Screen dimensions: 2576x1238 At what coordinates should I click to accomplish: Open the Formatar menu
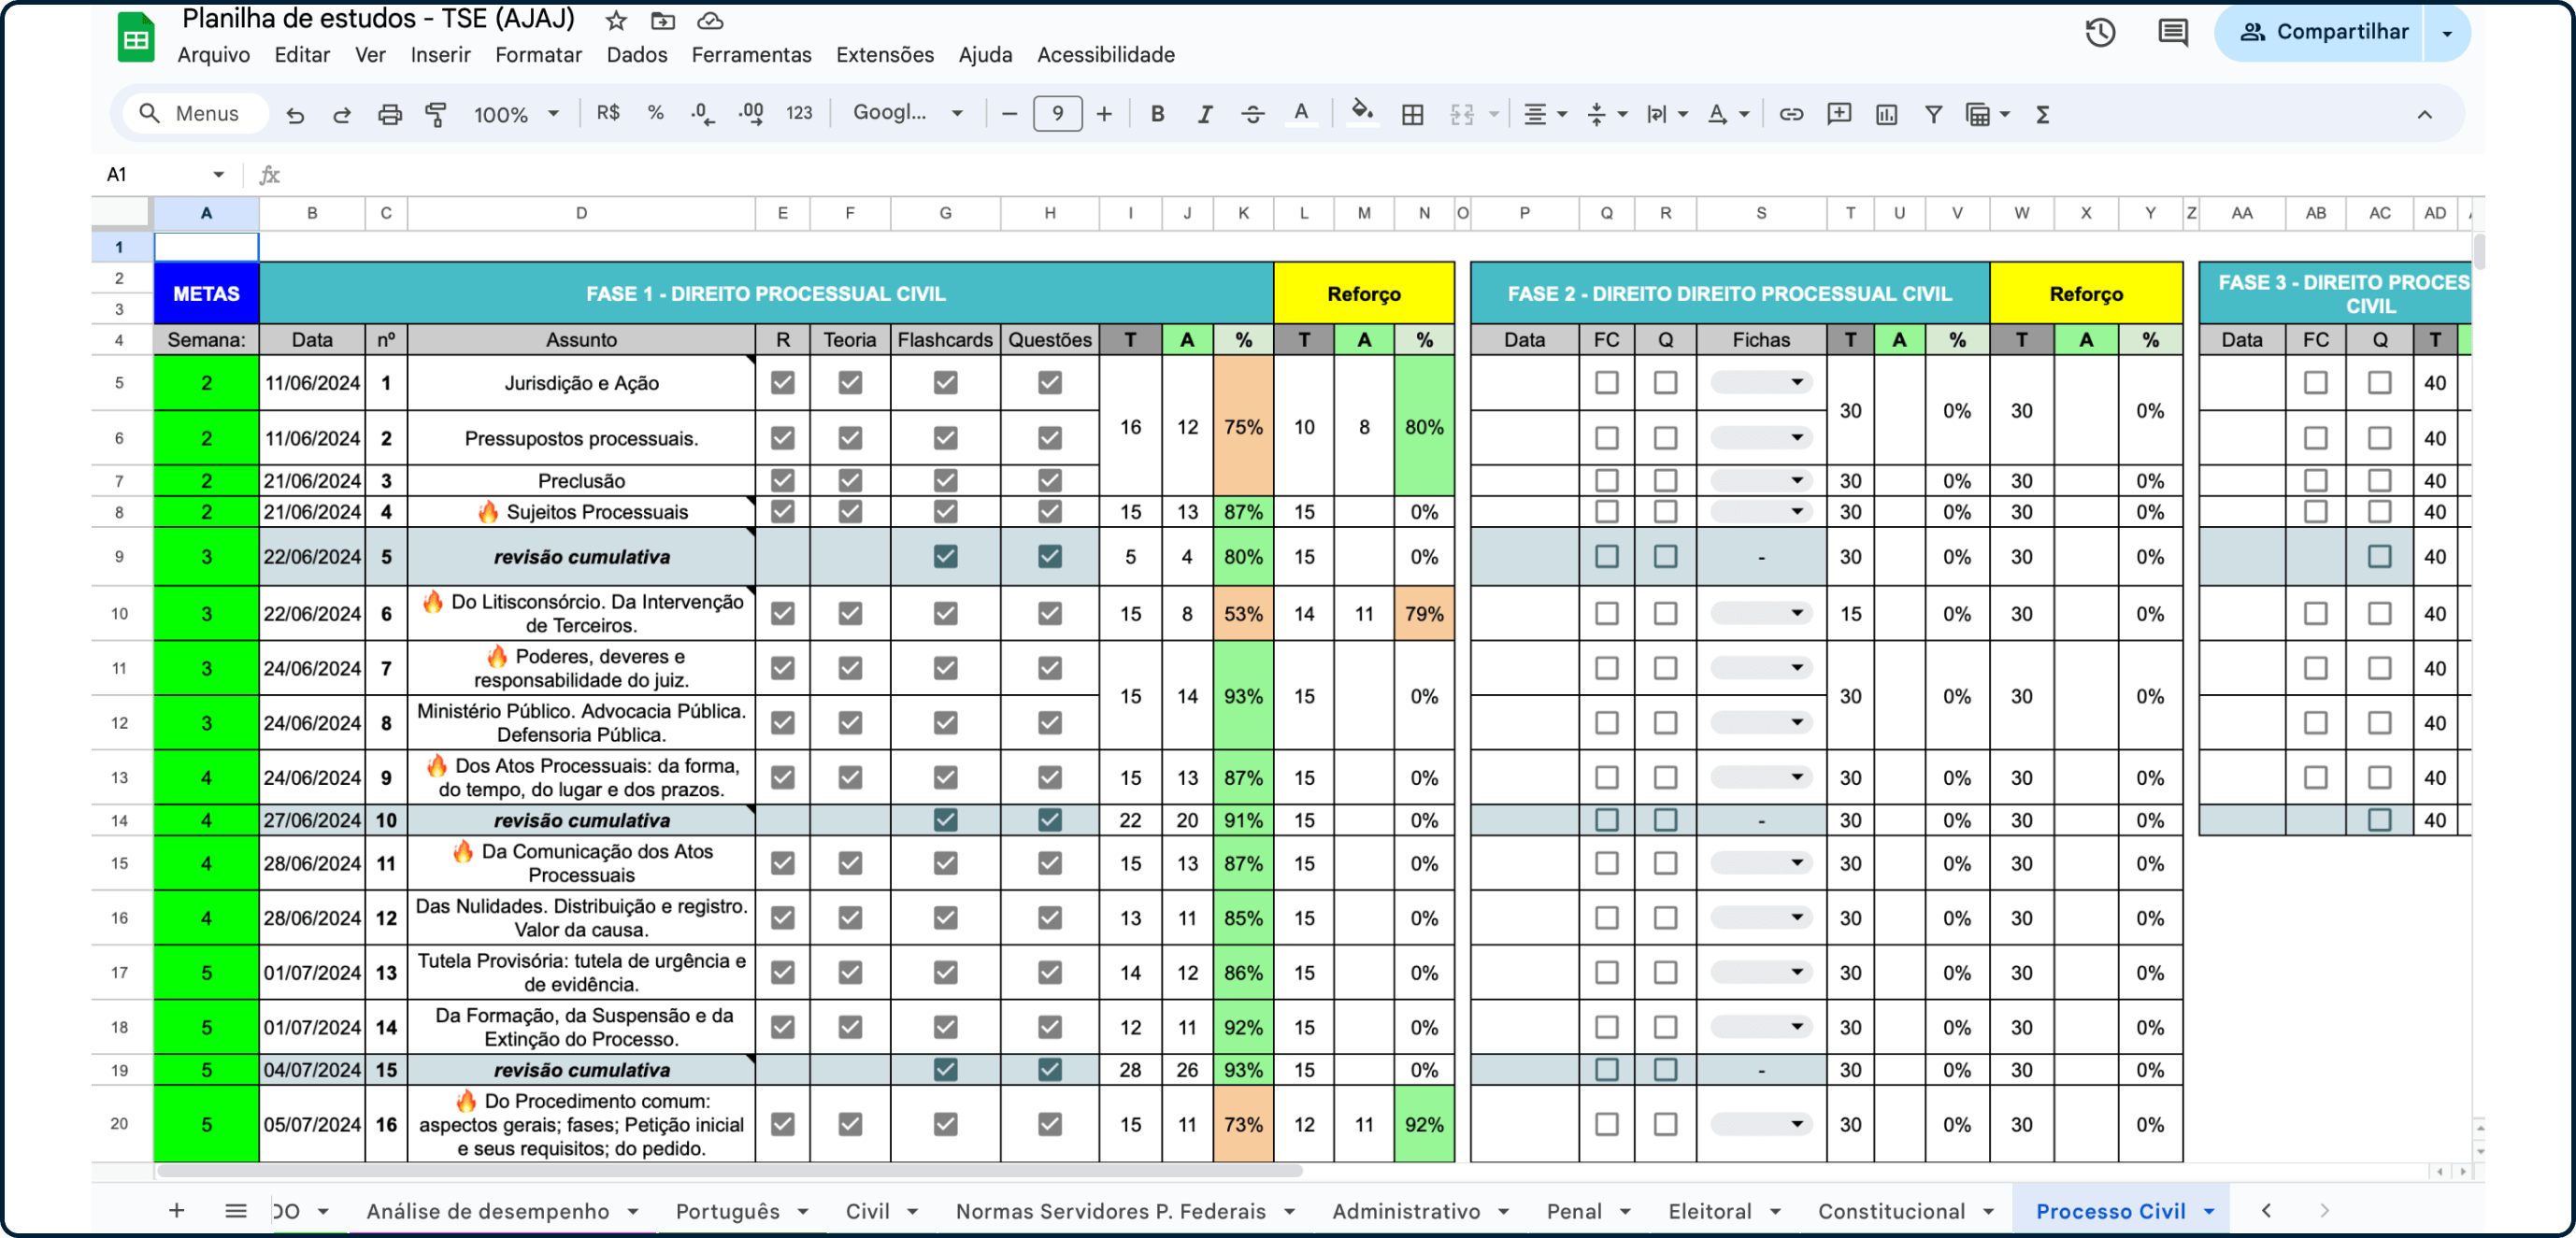coord(538,55)
